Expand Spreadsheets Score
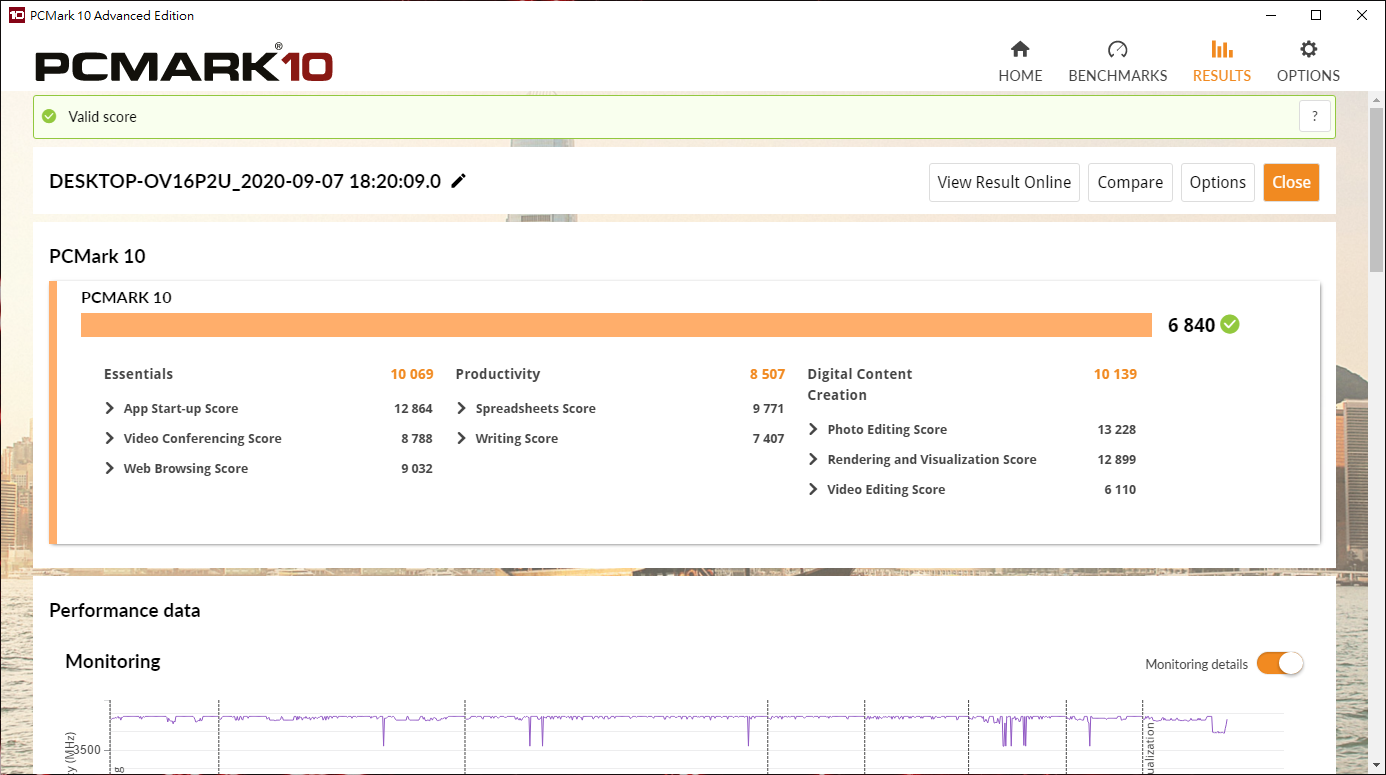The height and width of the screenshot is (775, 1386). tap(462, 408)
